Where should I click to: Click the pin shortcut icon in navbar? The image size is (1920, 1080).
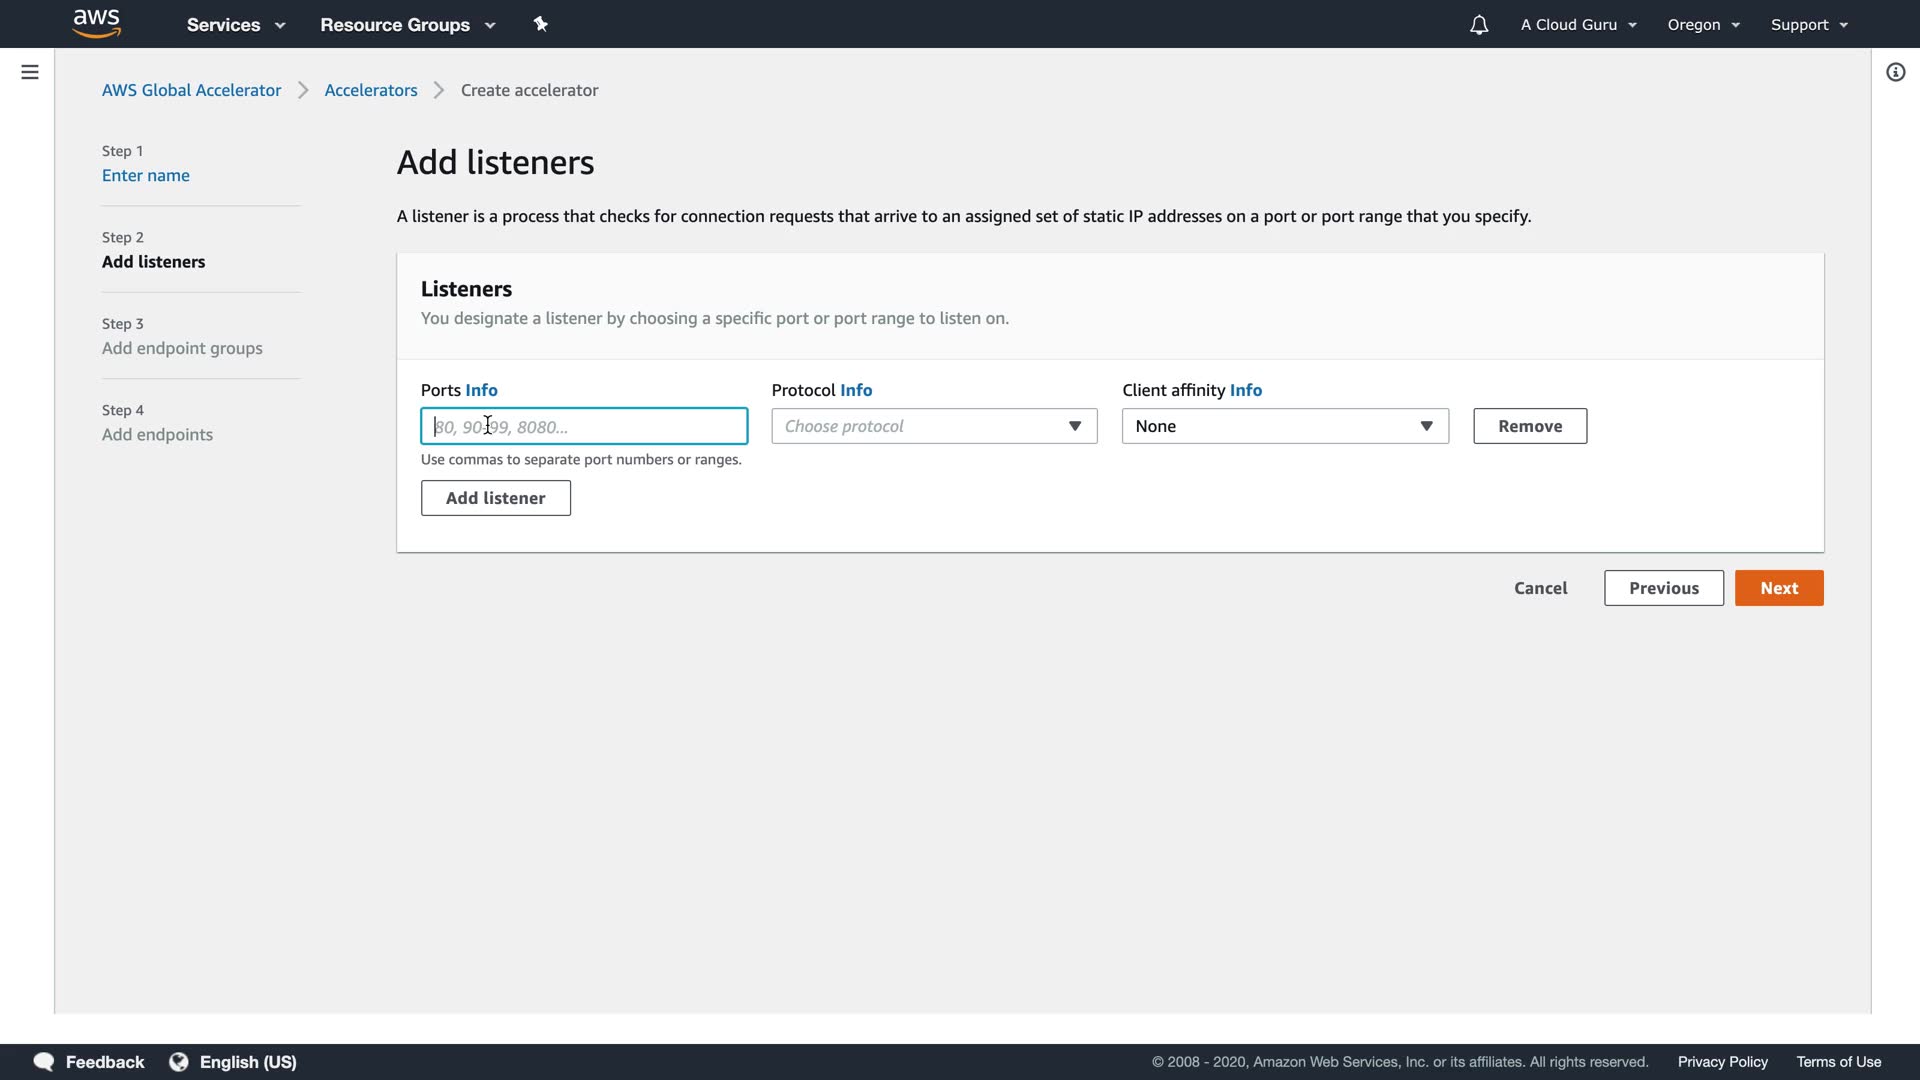(x=541, y=24)
